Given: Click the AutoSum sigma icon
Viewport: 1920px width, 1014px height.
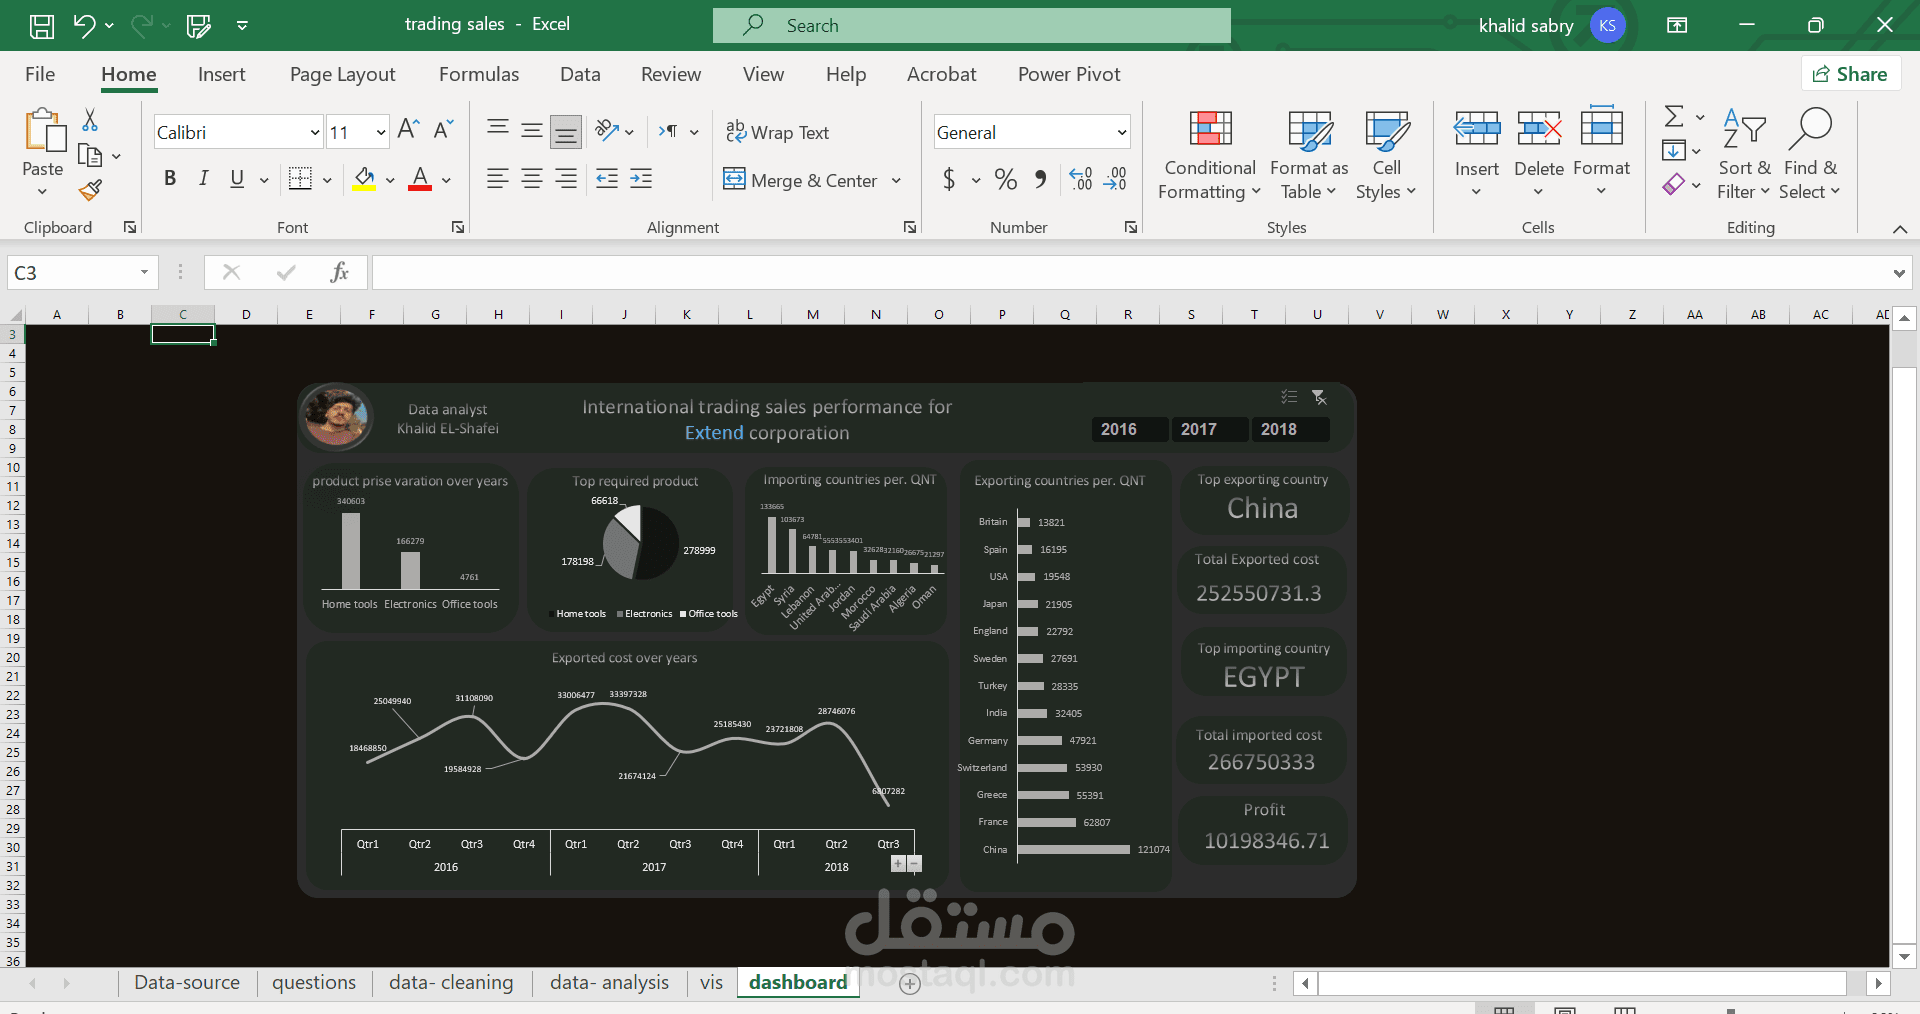Looking at the screenshot, I should (1674, 117).
